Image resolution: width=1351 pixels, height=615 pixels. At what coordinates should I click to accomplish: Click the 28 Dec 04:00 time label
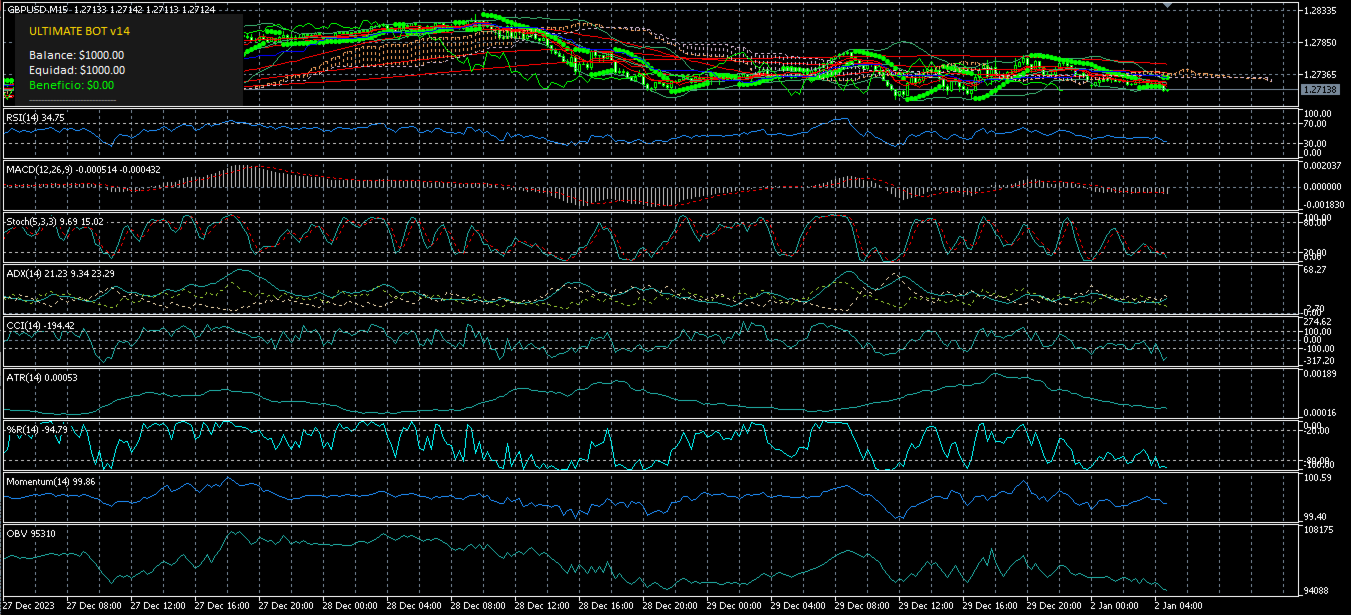(415, 606)
